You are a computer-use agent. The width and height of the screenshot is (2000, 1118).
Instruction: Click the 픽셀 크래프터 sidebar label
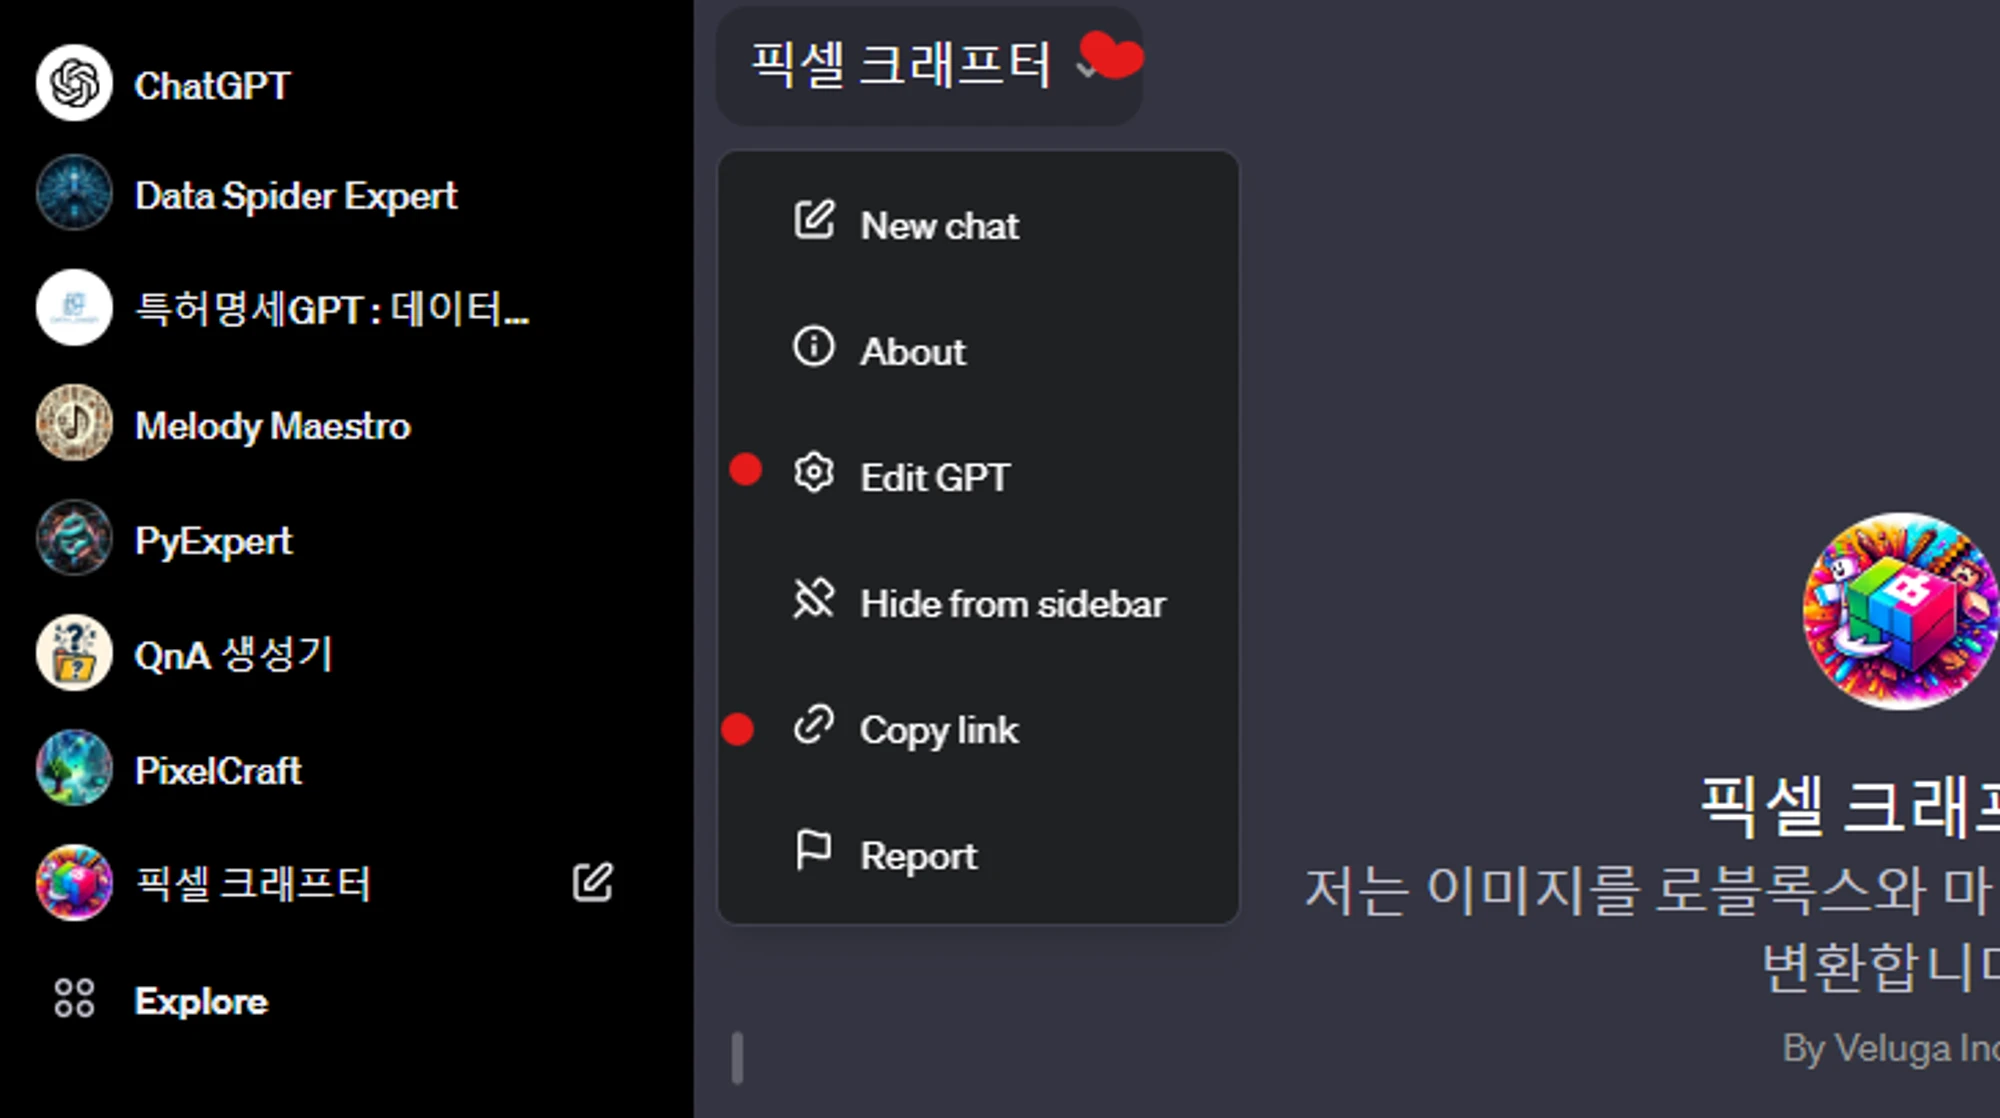[253, 884]
